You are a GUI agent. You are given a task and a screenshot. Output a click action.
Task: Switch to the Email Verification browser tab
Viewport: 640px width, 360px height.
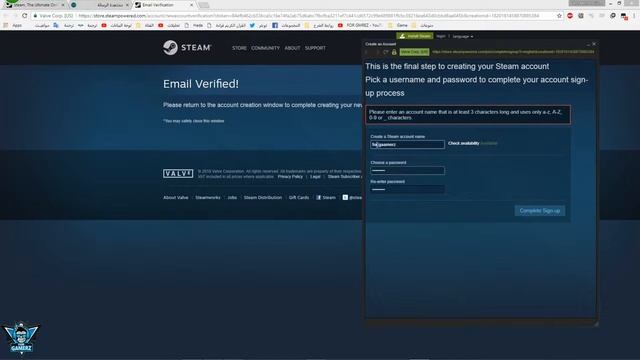pyautogui.click(x=163, y=5)
